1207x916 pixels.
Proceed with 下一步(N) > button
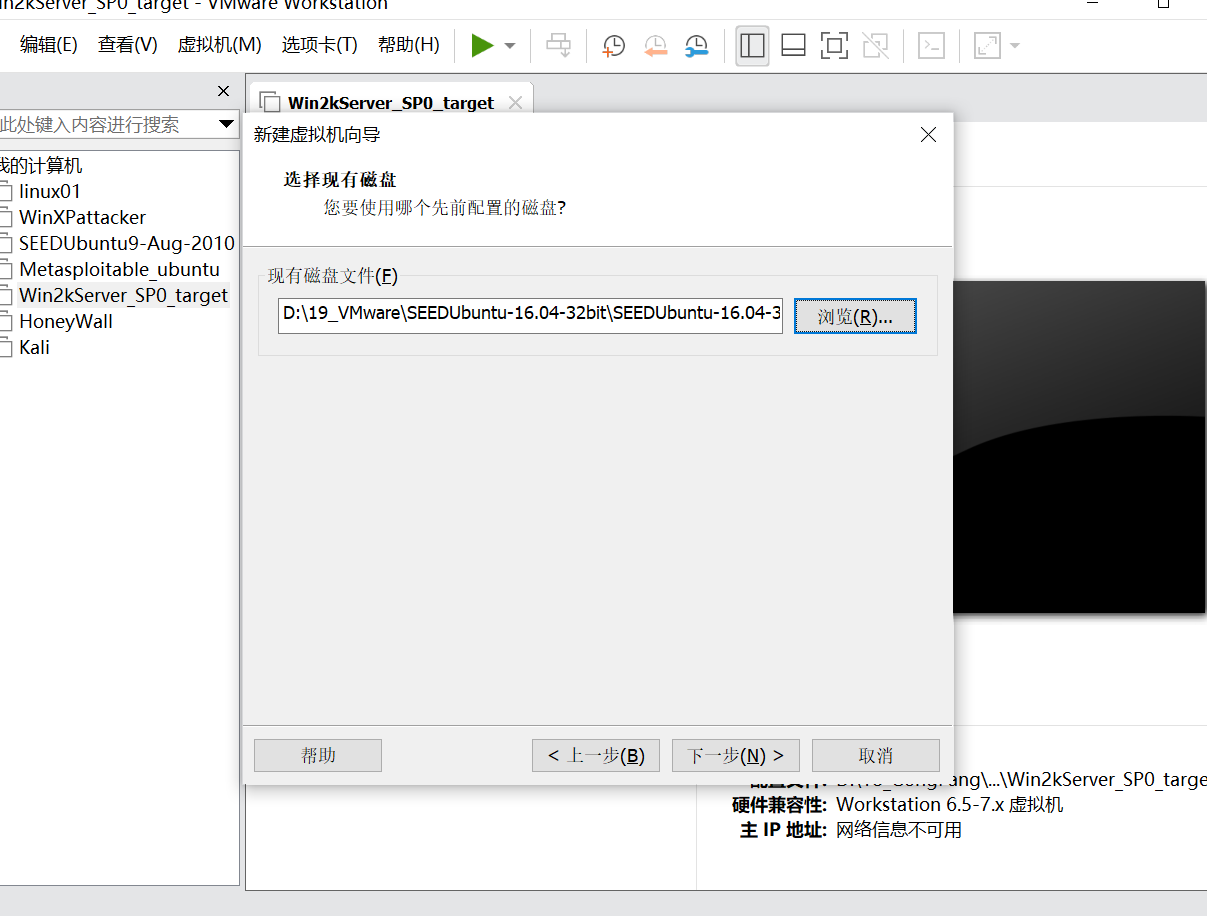[736, 755]
